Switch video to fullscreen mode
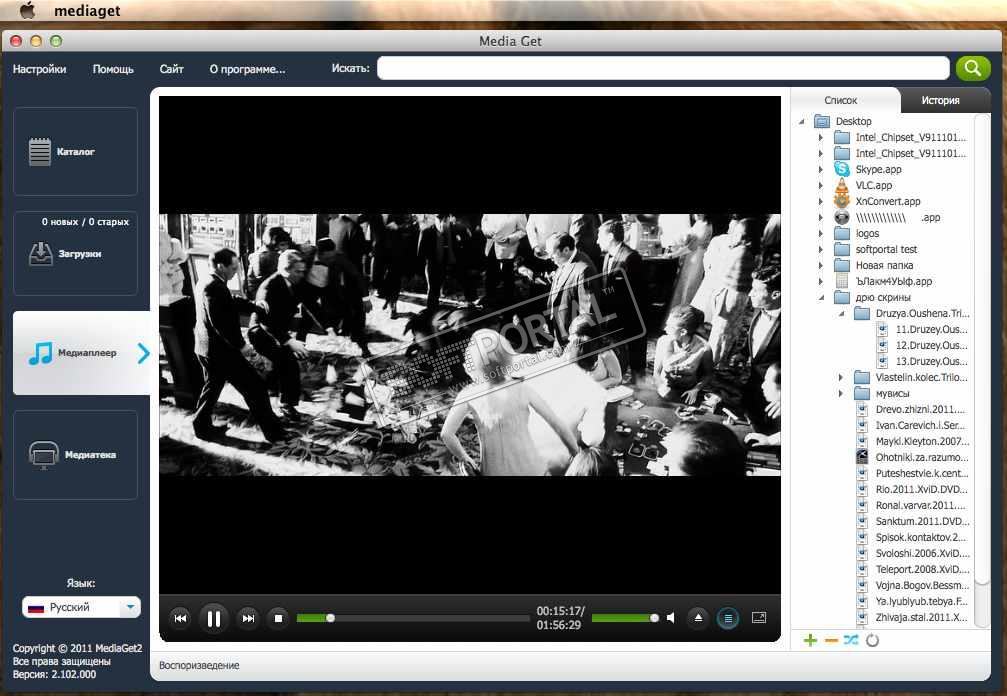The image size is (1007, 696). point(759,618)
